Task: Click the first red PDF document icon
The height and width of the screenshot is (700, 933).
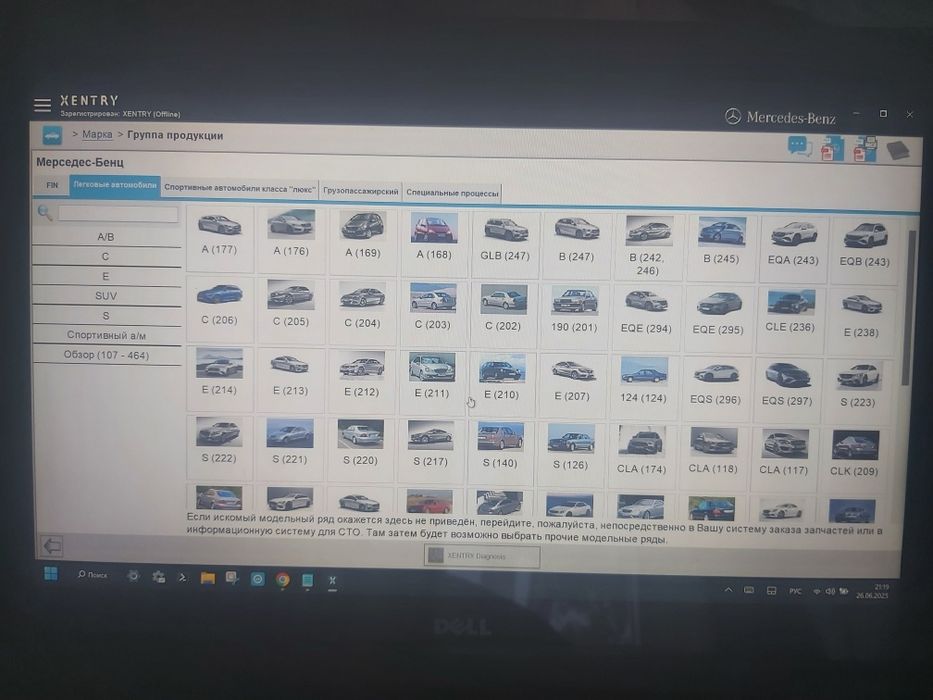Action: point(832,148)
